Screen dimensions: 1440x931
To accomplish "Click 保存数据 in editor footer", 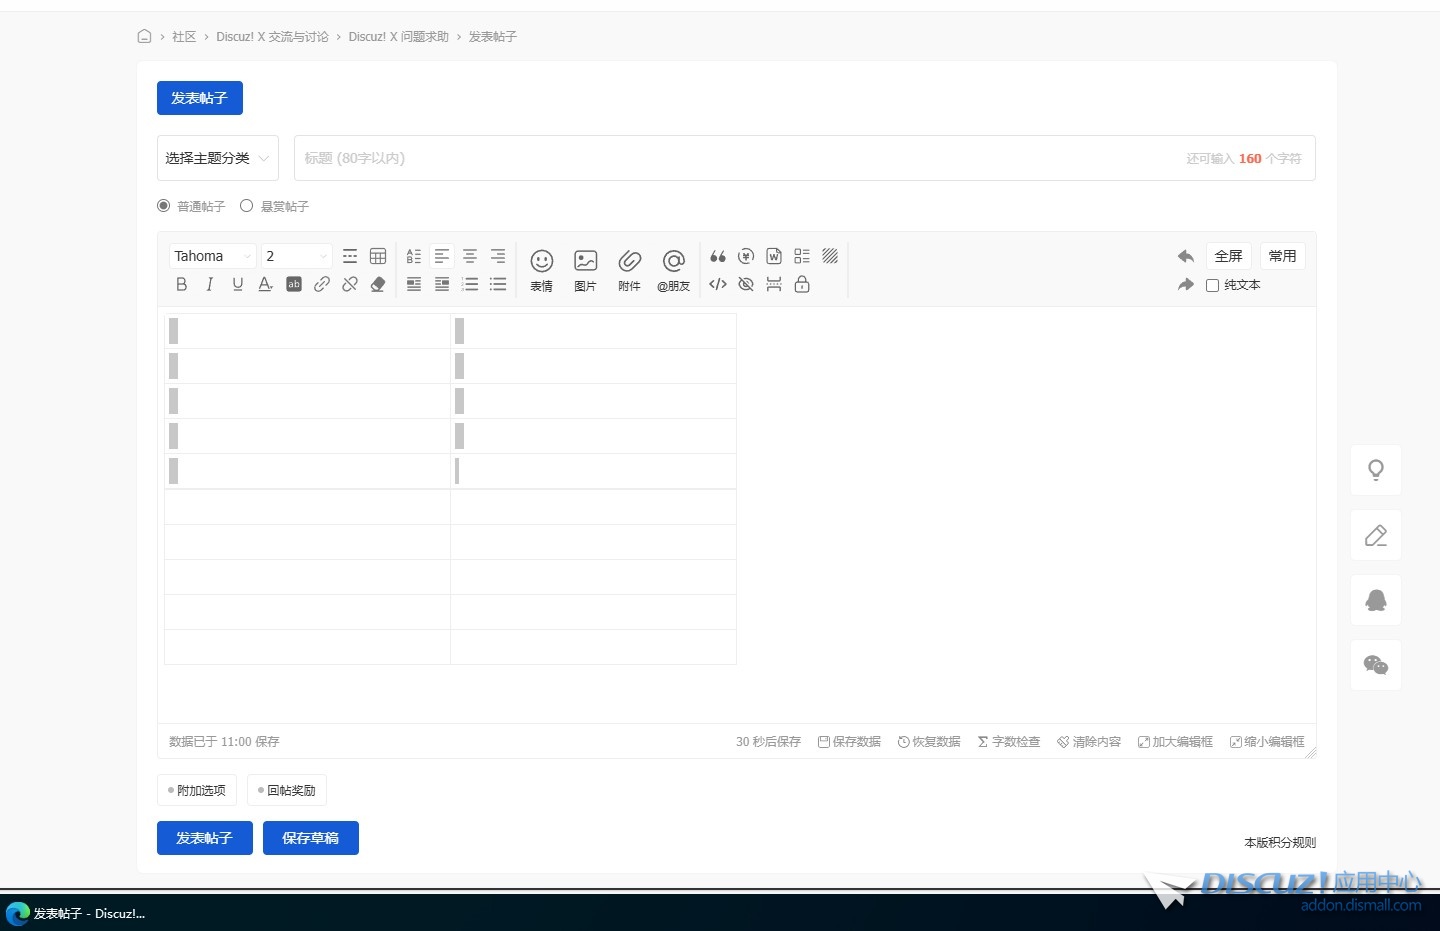I will tap(849, 742).
